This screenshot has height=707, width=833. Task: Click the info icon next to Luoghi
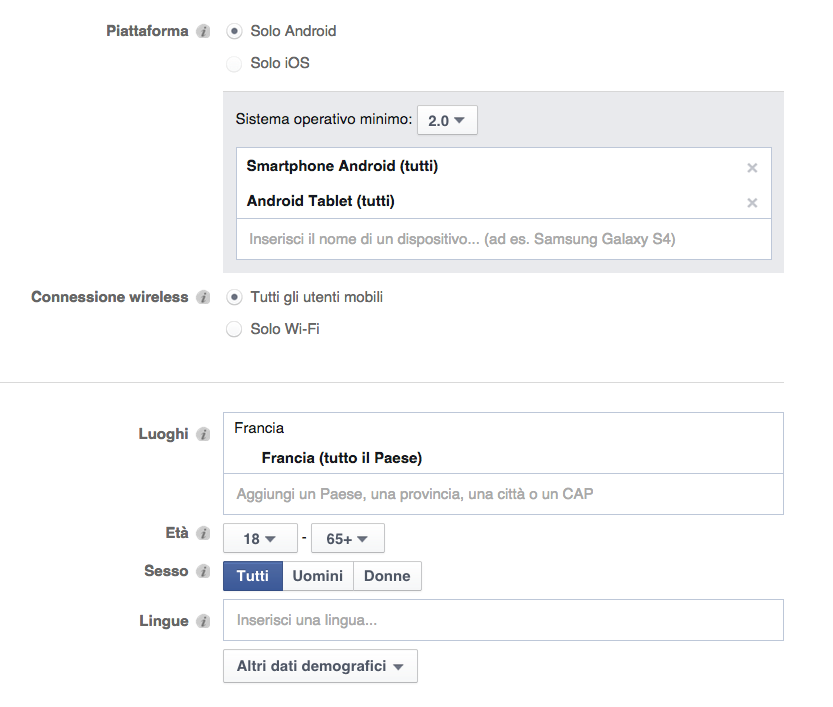coord(204,435)
